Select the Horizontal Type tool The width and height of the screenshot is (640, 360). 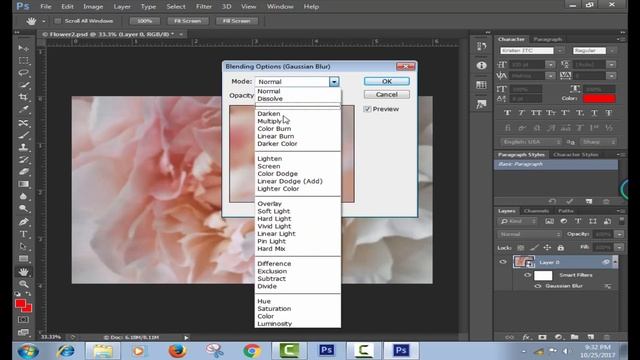(x=23, y=234)
